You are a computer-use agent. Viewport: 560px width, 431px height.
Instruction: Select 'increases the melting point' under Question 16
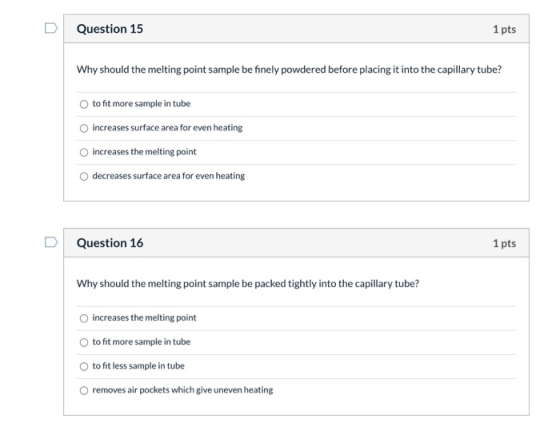[84, 318]
